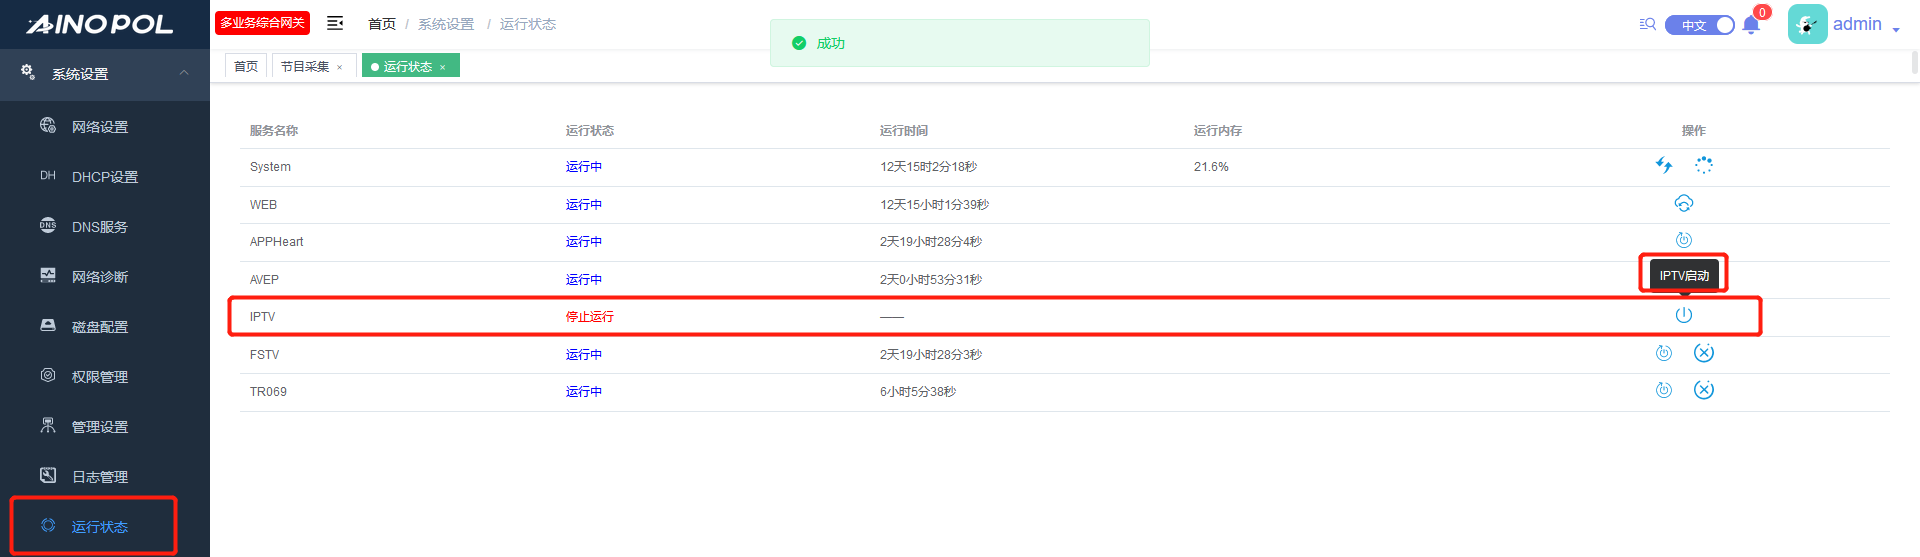
Task: Stop the FSTV service with X icon
Action: (1704, 353)
